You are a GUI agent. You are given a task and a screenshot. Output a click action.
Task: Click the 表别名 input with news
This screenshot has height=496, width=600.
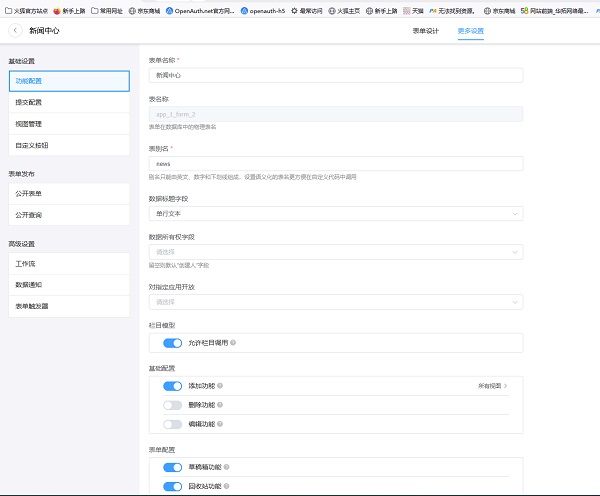coord(336,163)
